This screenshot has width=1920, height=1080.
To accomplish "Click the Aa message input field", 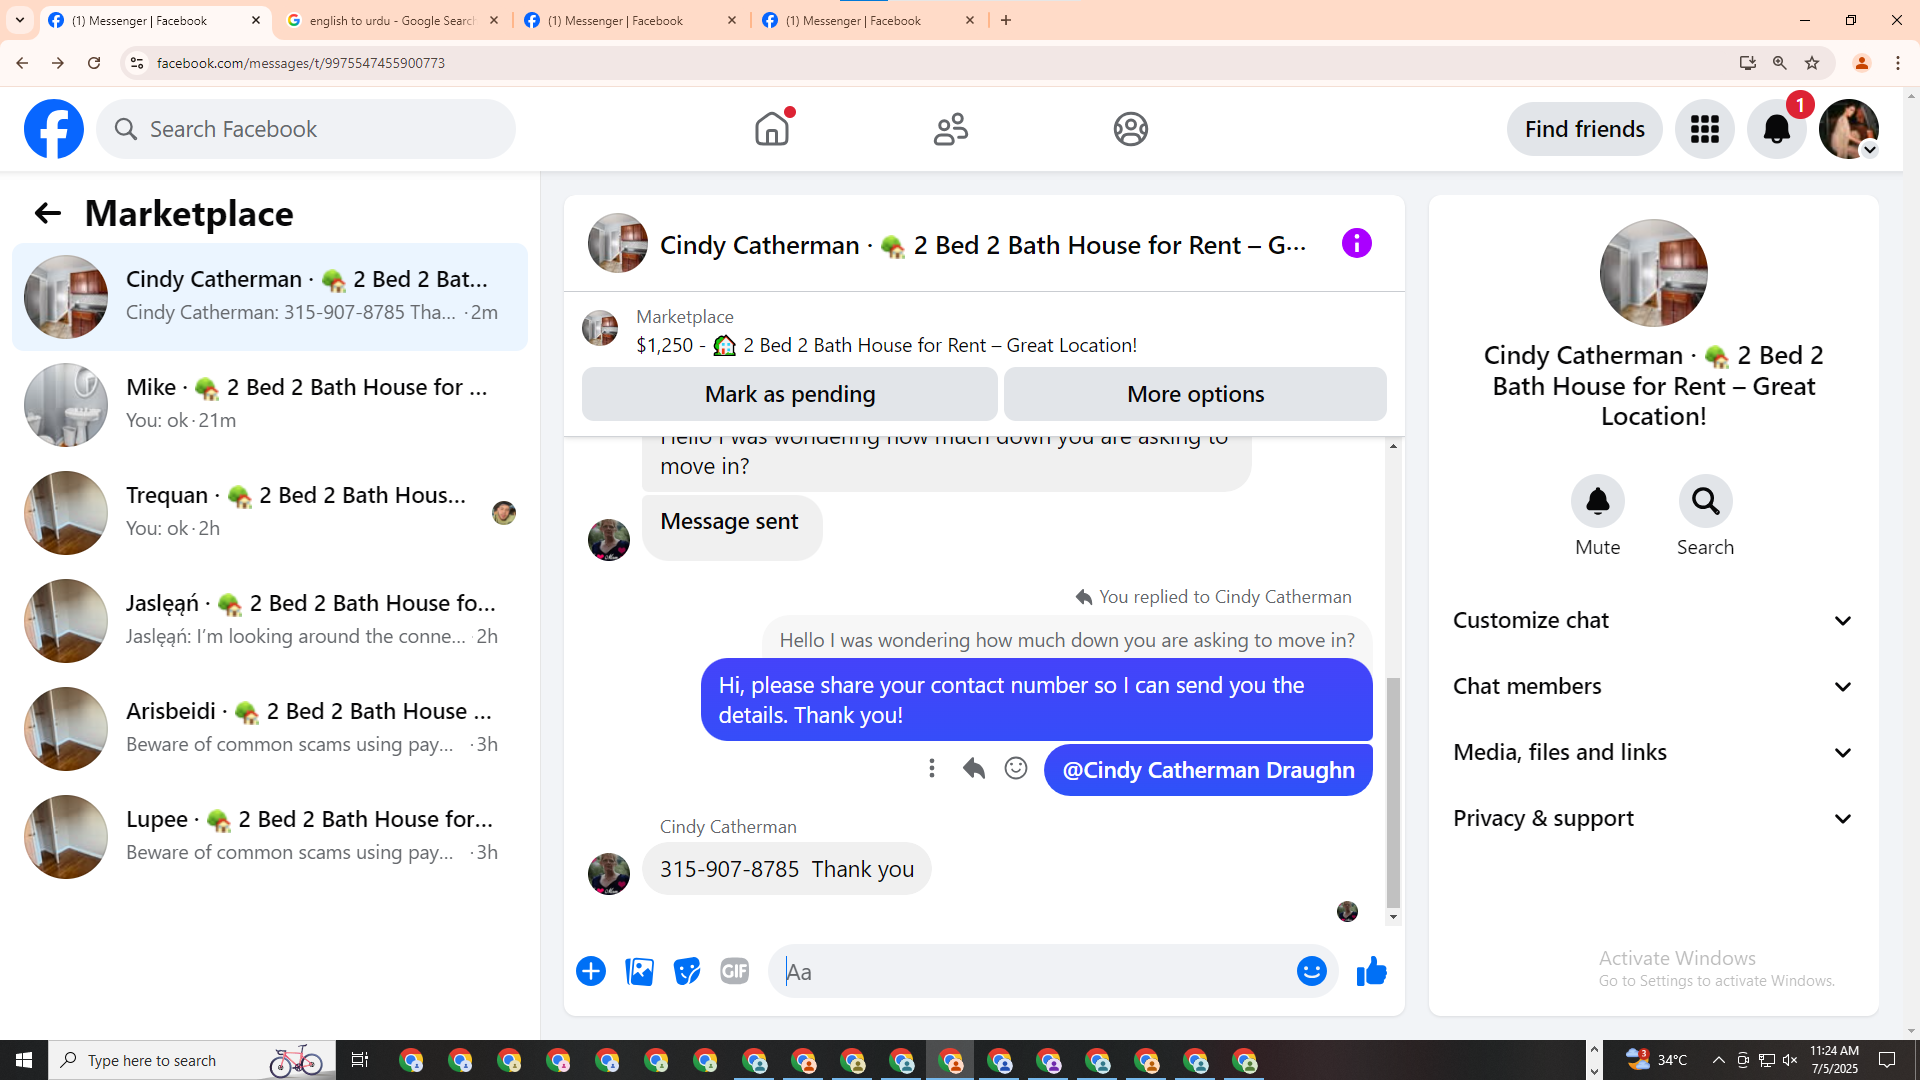I will [x=1030, y=971].
